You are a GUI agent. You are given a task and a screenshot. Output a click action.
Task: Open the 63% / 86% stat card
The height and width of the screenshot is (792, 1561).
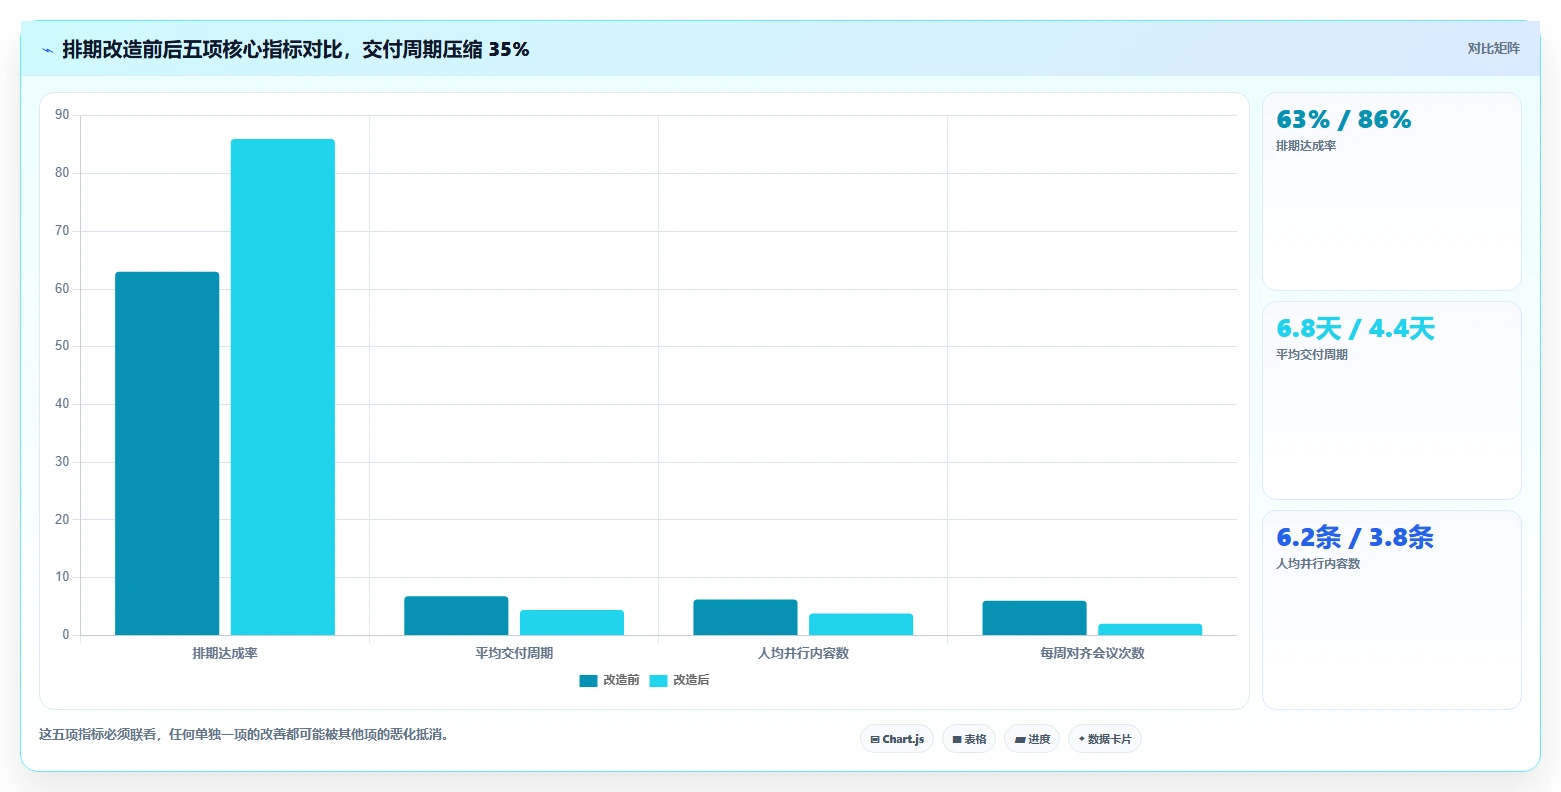[x=1392, y=192]
